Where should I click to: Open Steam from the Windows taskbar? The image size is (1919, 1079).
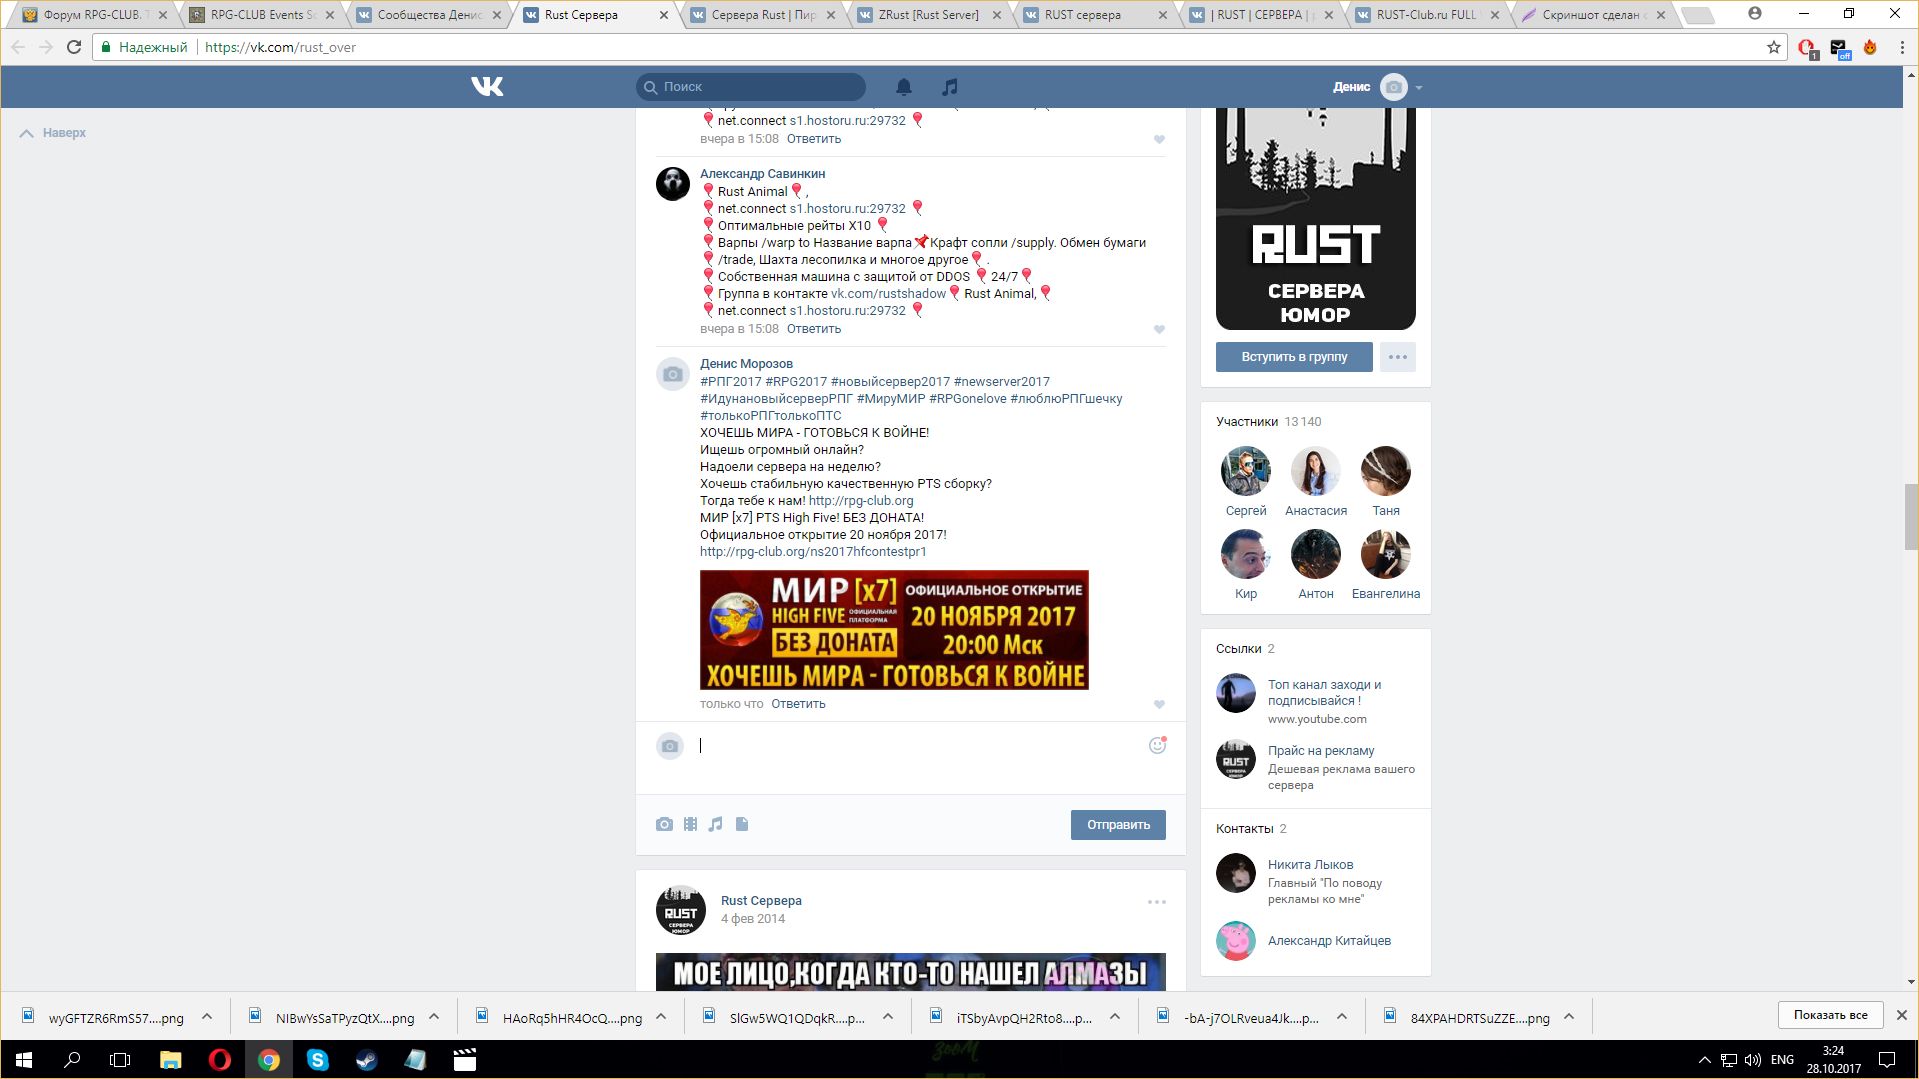[366, 1060]
